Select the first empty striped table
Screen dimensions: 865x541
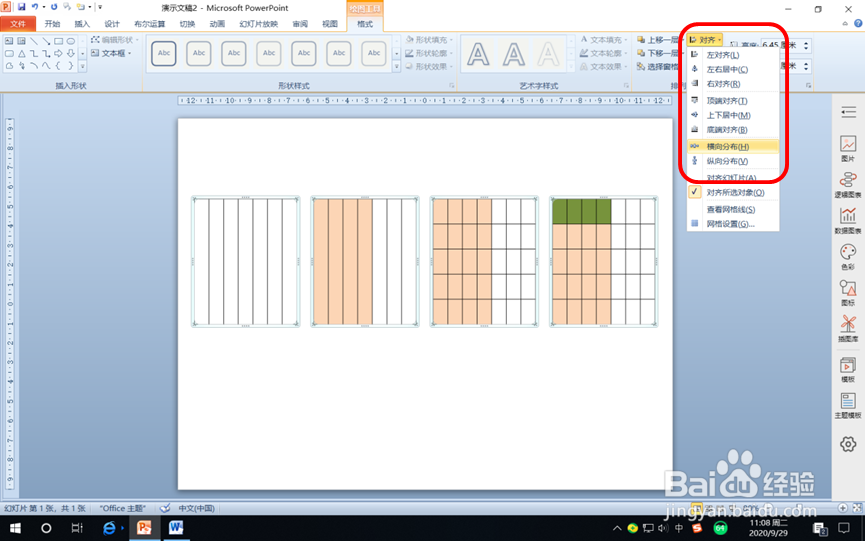pos(245,261)
